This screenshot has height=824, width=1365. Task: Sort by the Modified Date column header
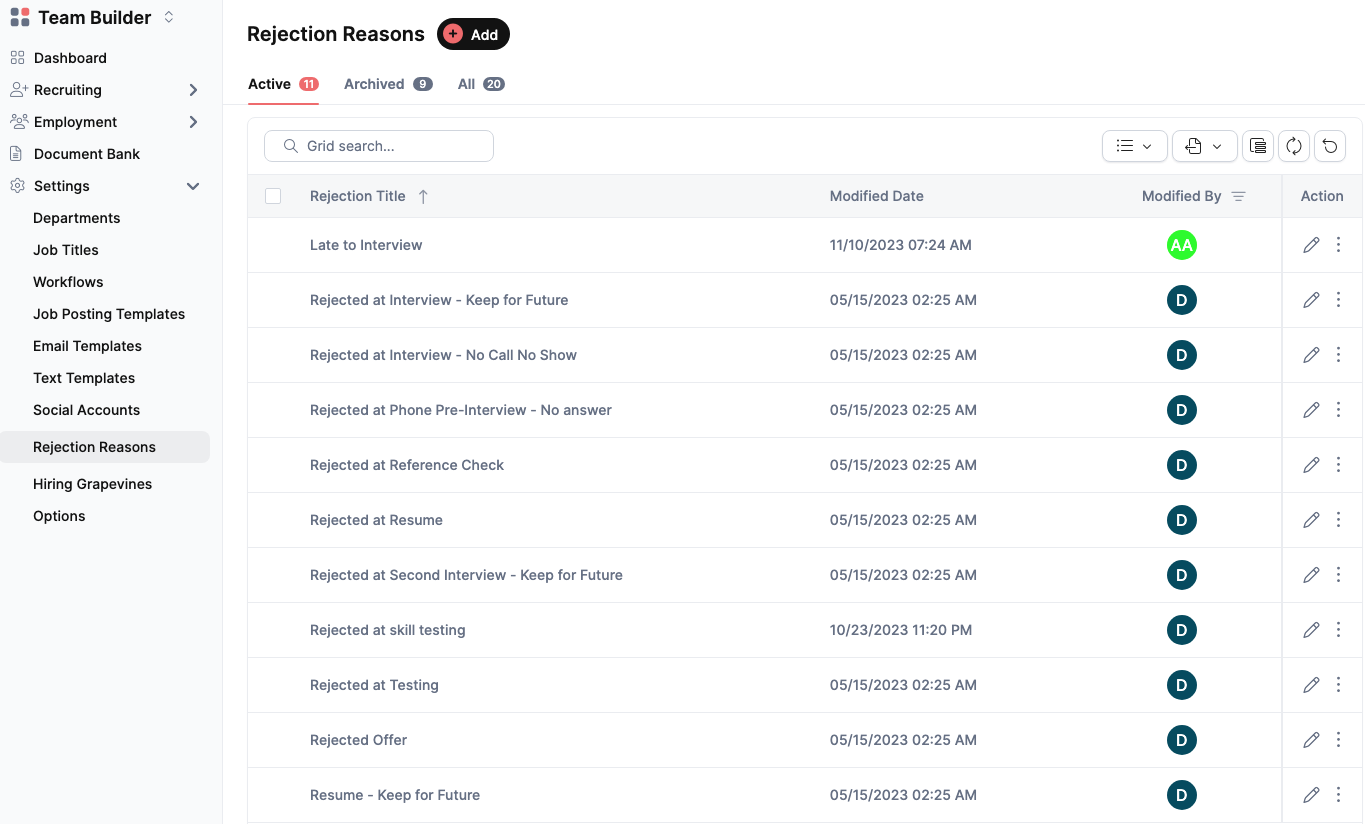(x=877, y=196)
